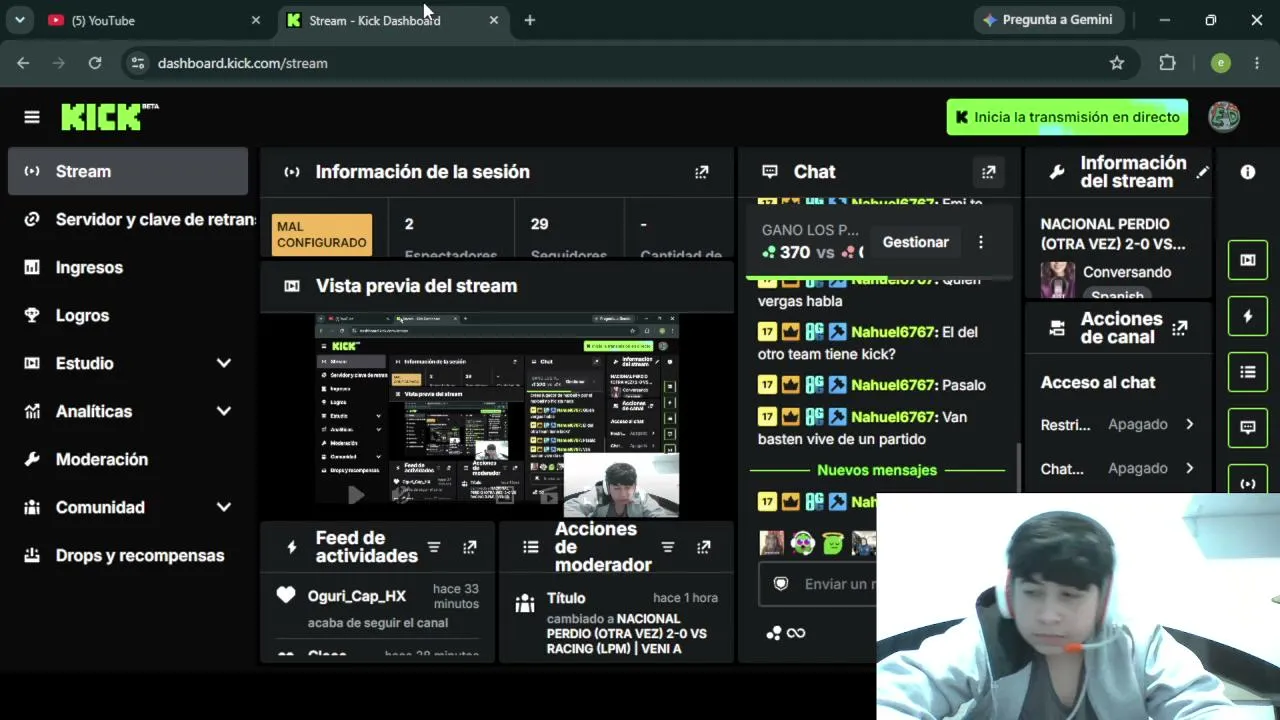Filter the Feed de actividades list

pyautogui.click(x=434, y=547)
